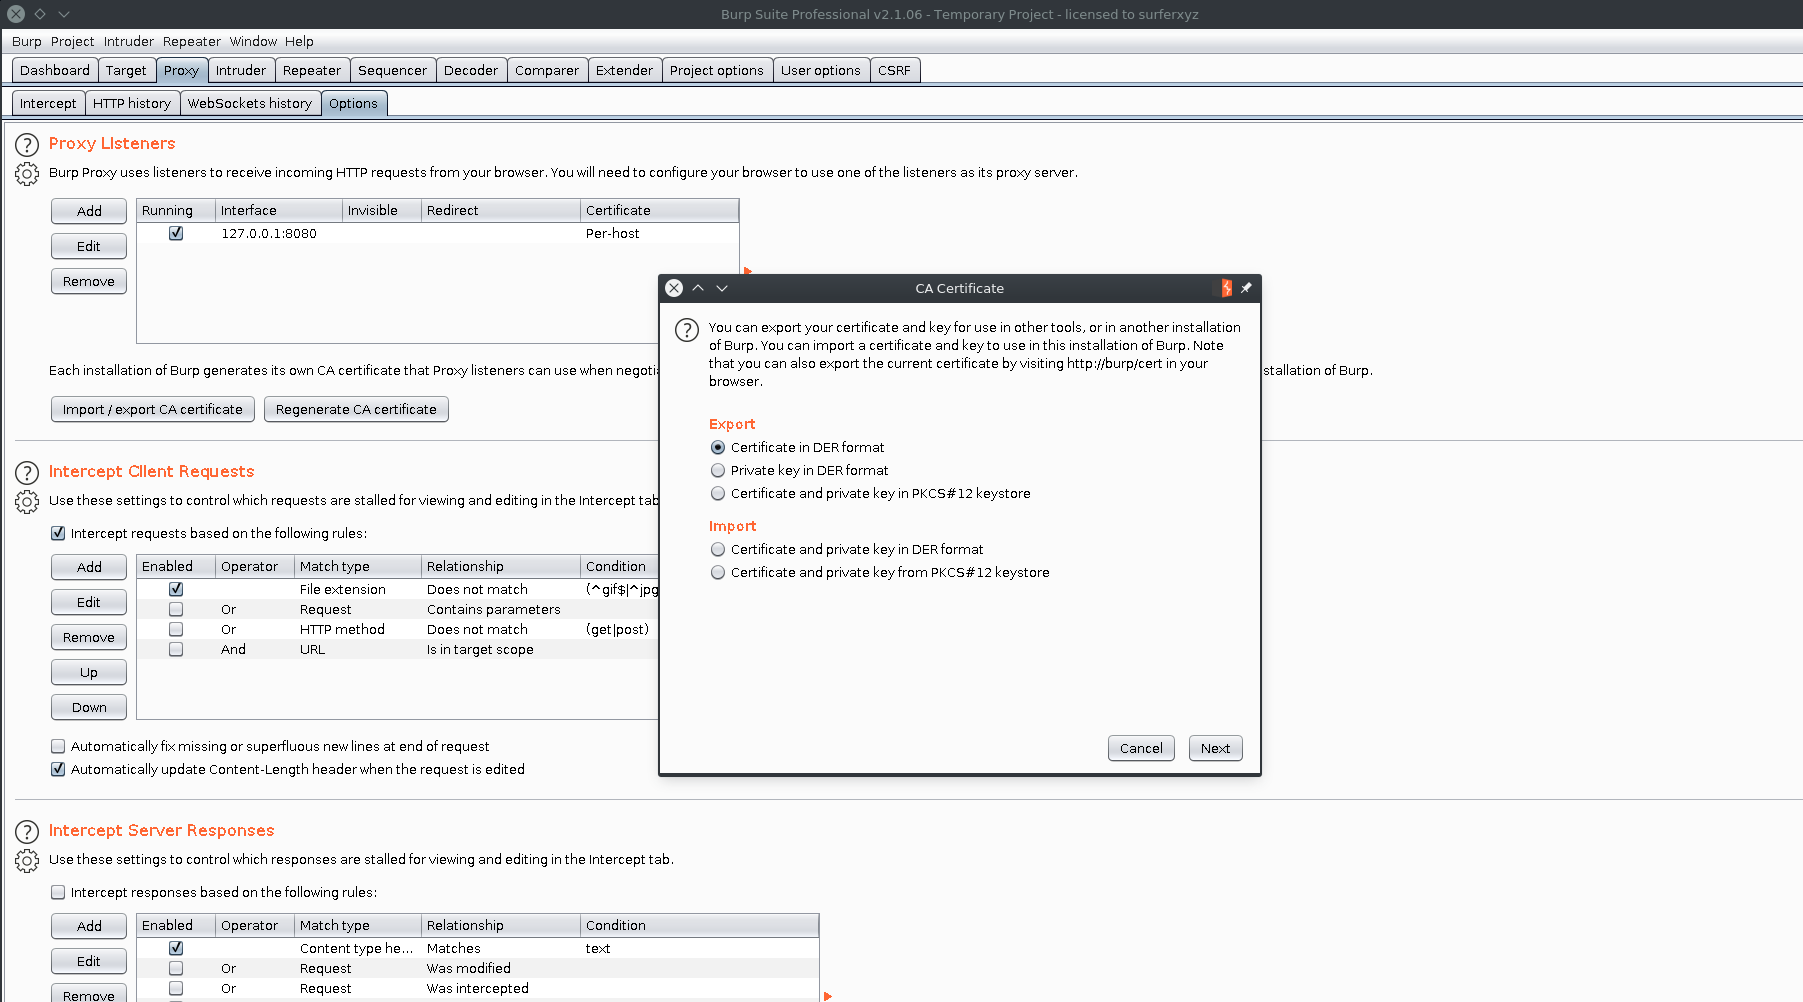Select Certificate in DER format export option
The width and height of the screenshot is (1803, 1002).
tap(718, 447)
